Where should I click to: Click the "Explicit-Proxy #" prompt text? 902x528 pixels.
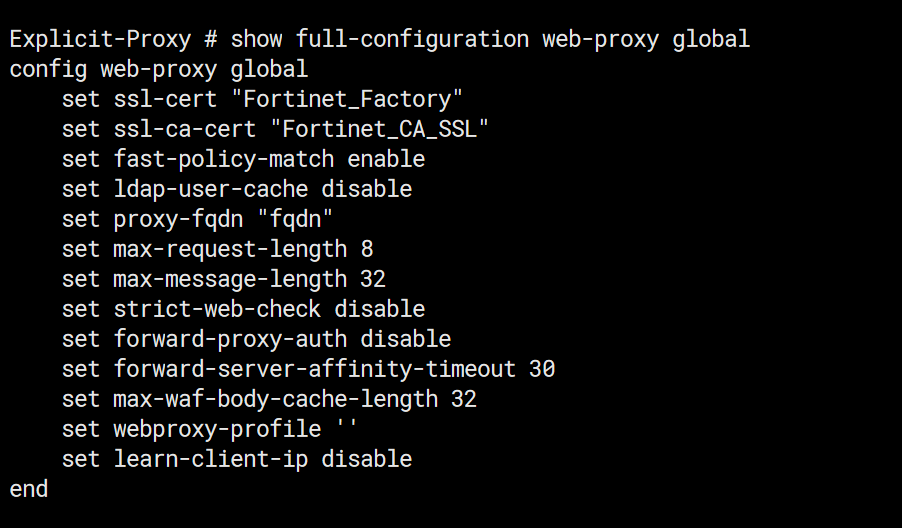click(114, 40)
